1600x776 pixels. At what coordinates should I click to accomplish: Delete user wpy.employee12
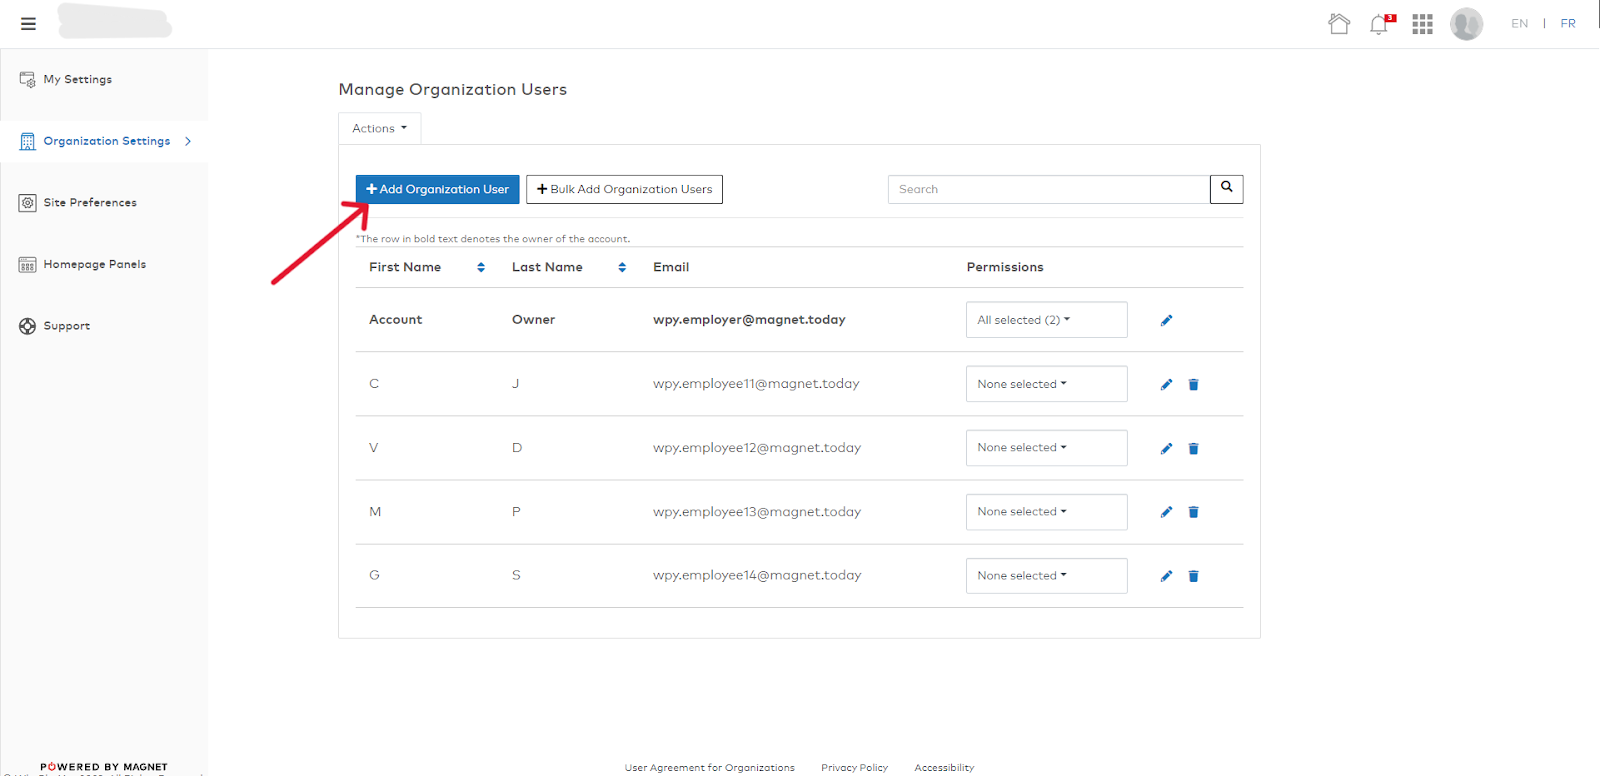1193,448
